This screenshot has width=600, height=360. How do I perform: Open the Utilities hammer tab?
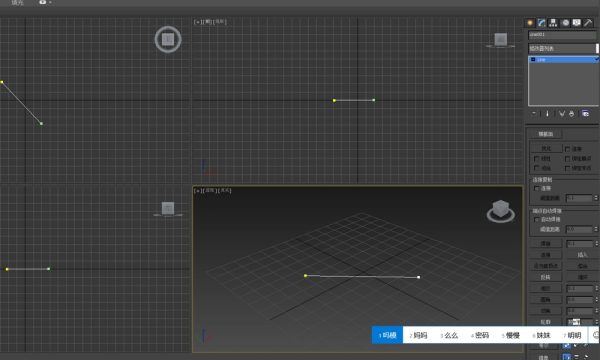588,23
